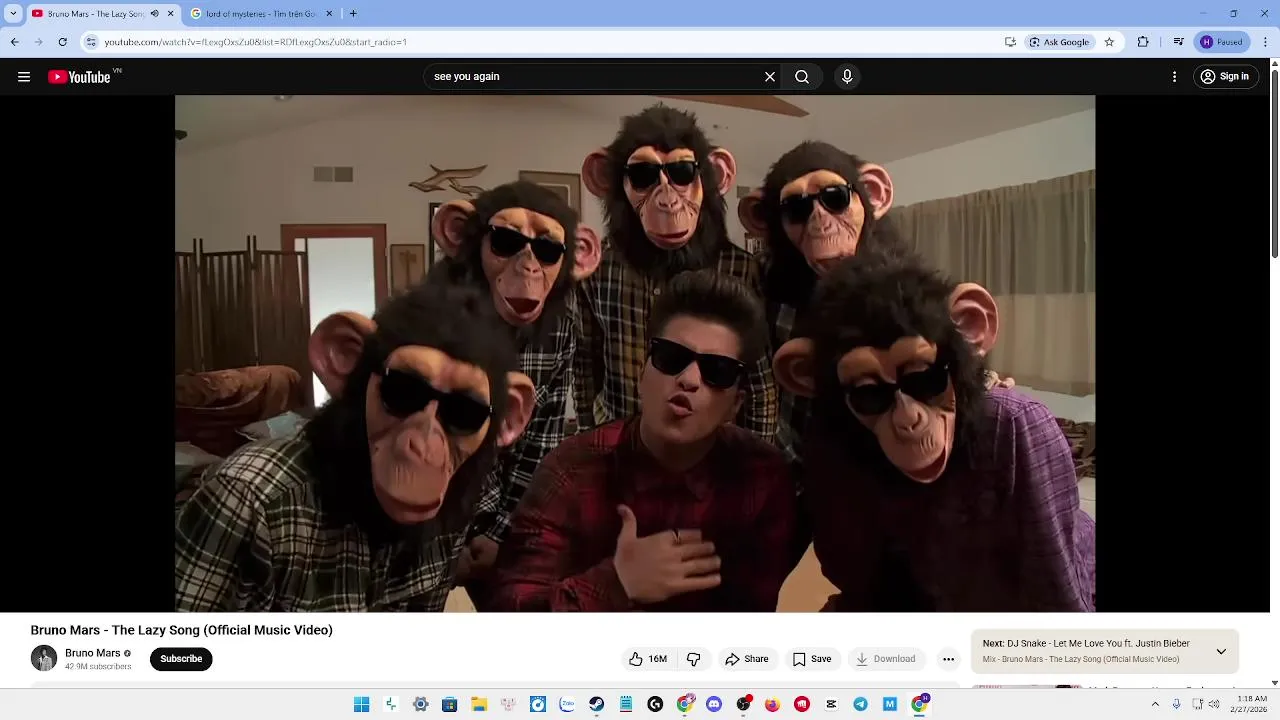Share the Lazy Song video
The image size is (1280, 720).
747,659
